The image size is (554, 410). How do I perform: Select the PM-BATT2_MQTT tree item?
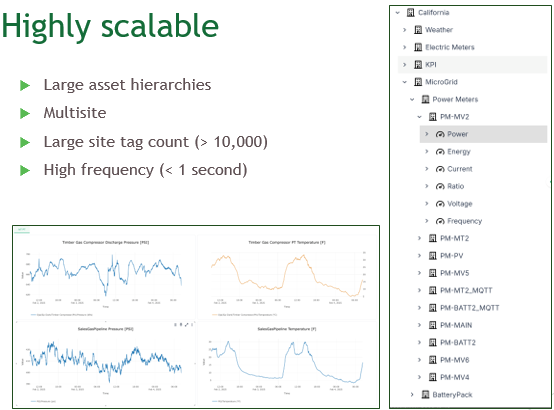[x=470, y=308]
